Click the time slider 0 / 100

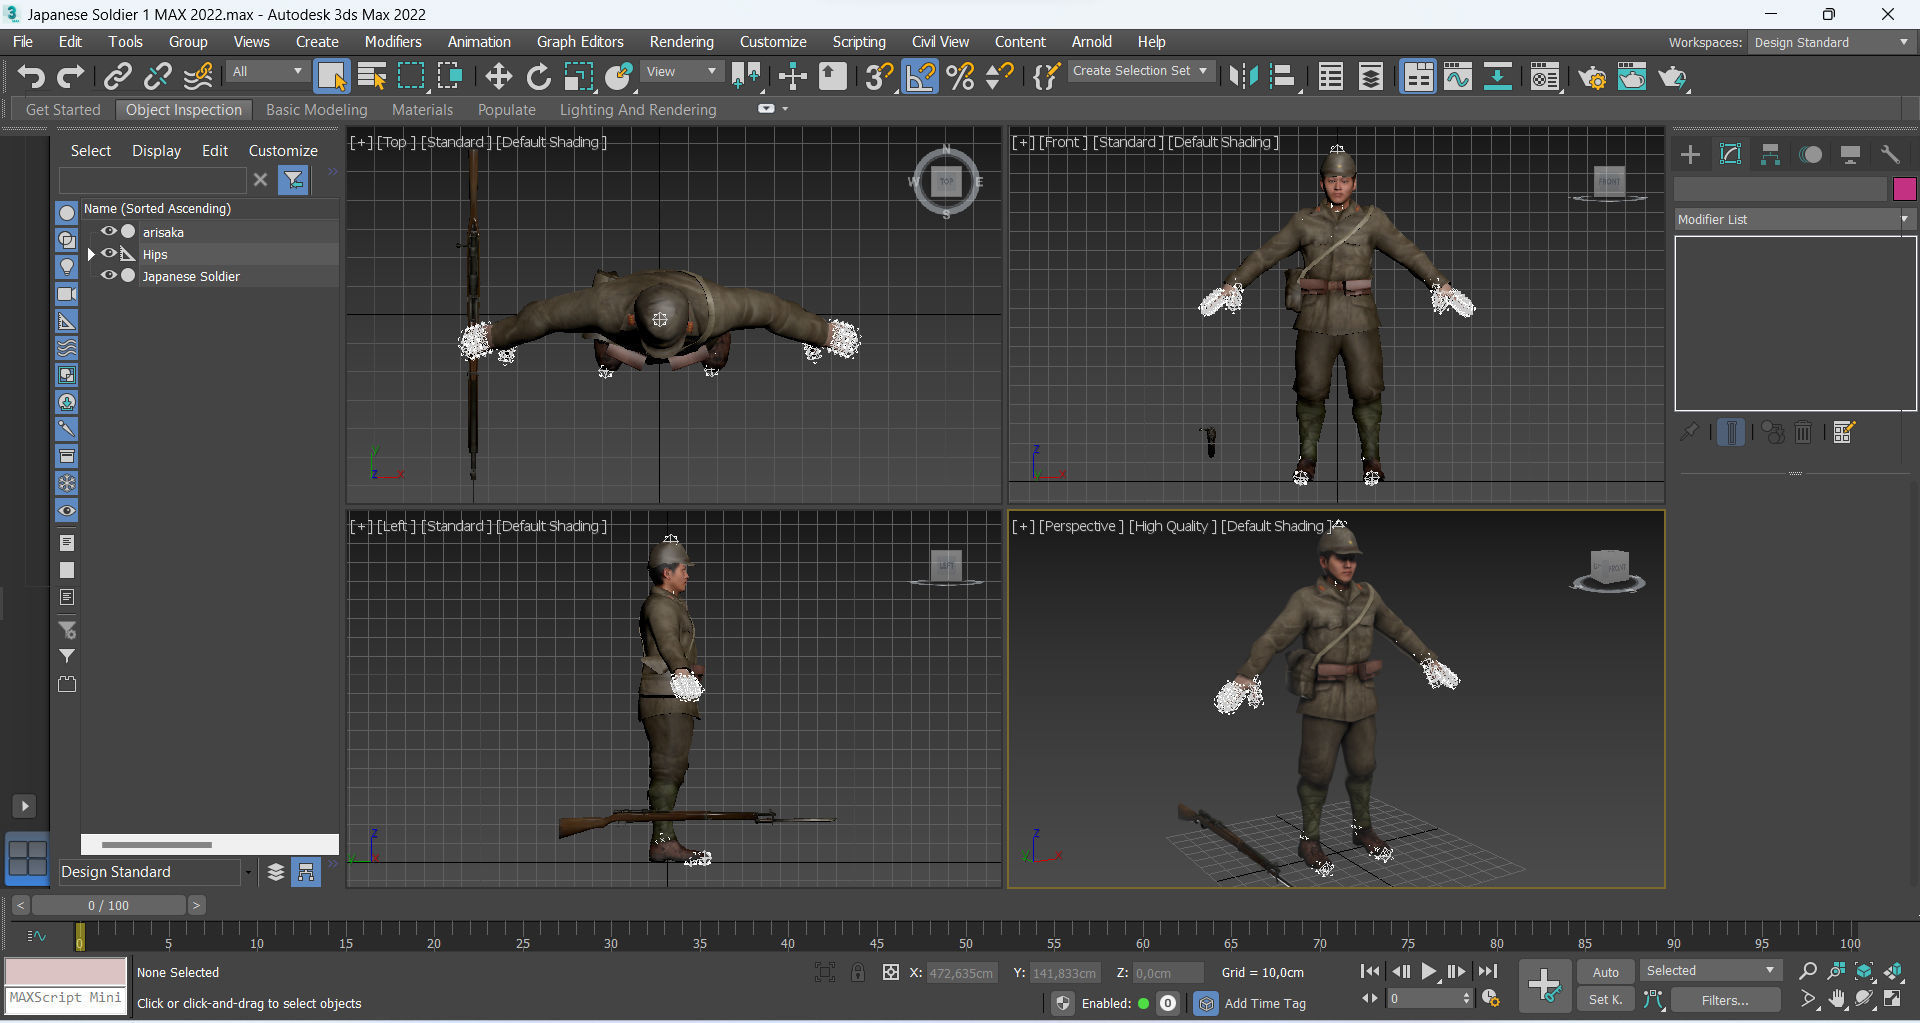point(108,905)
